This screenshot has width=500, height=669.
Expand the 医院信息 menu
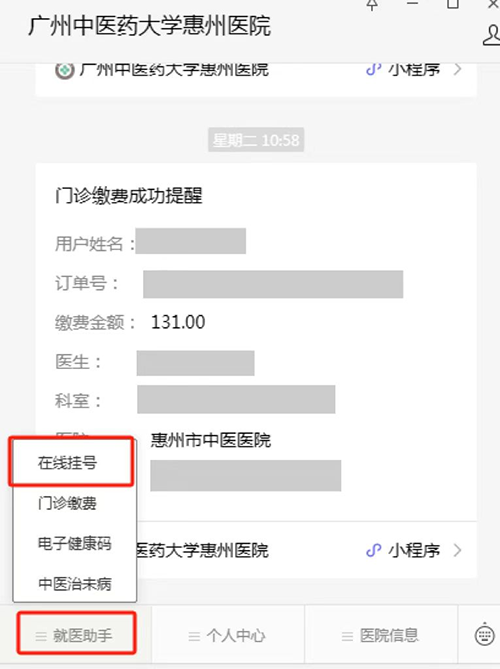381,636
